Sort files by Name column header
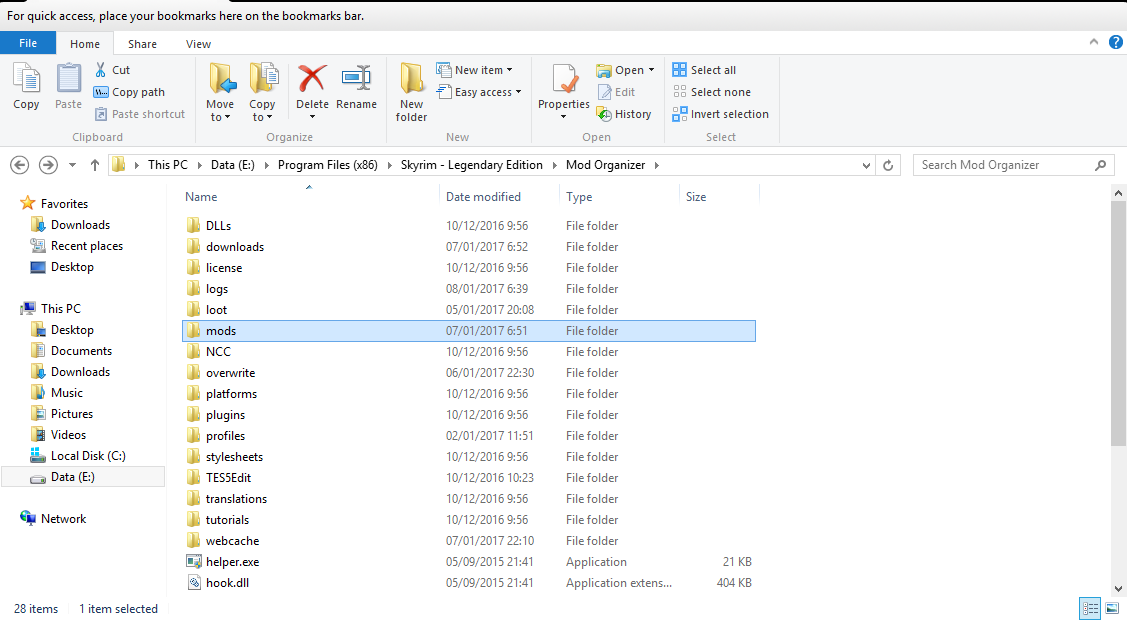1127x640 pixels. [201, 196]
